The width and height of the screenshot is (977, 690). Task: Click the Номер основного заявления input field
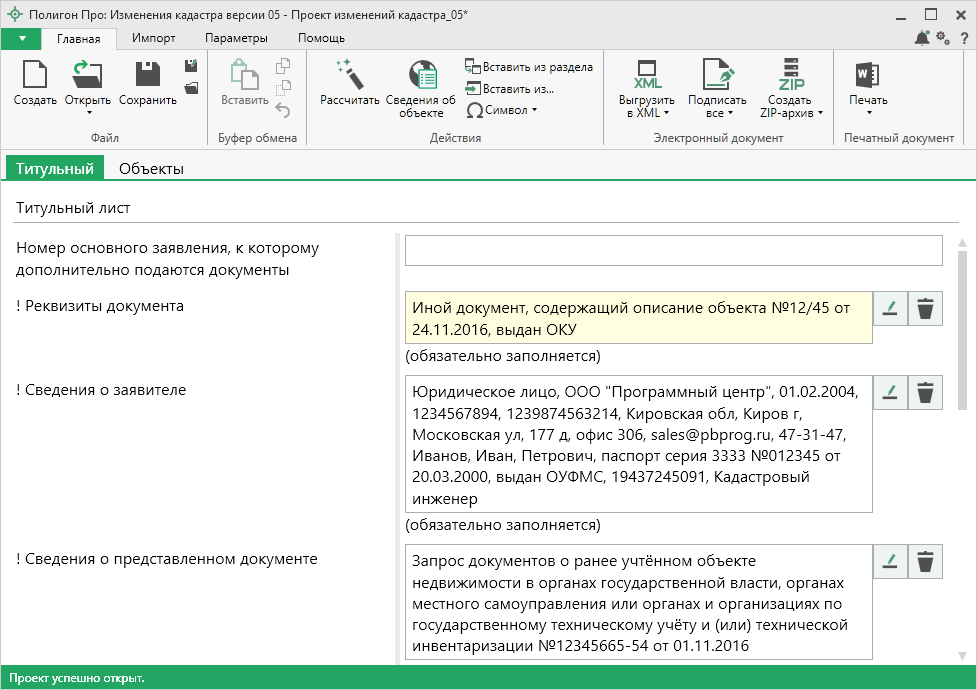coord(673,250)
